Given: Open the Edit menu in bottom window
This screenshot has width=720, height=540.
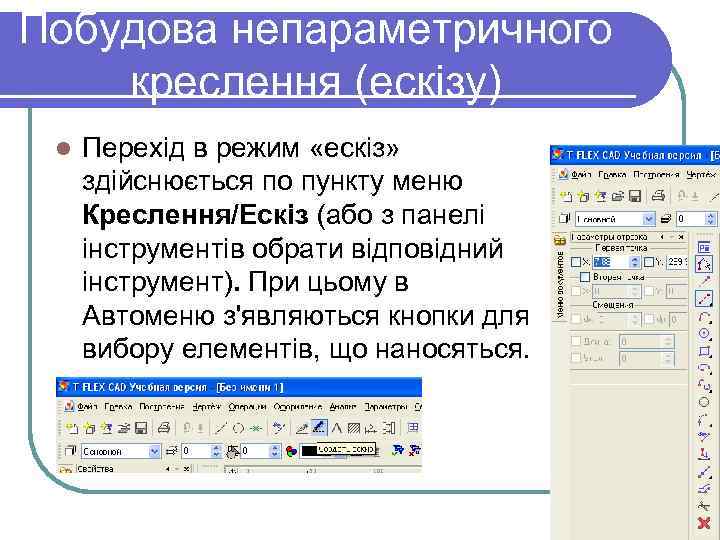Looking at the screenshot, I should click(x=118, y=407).
